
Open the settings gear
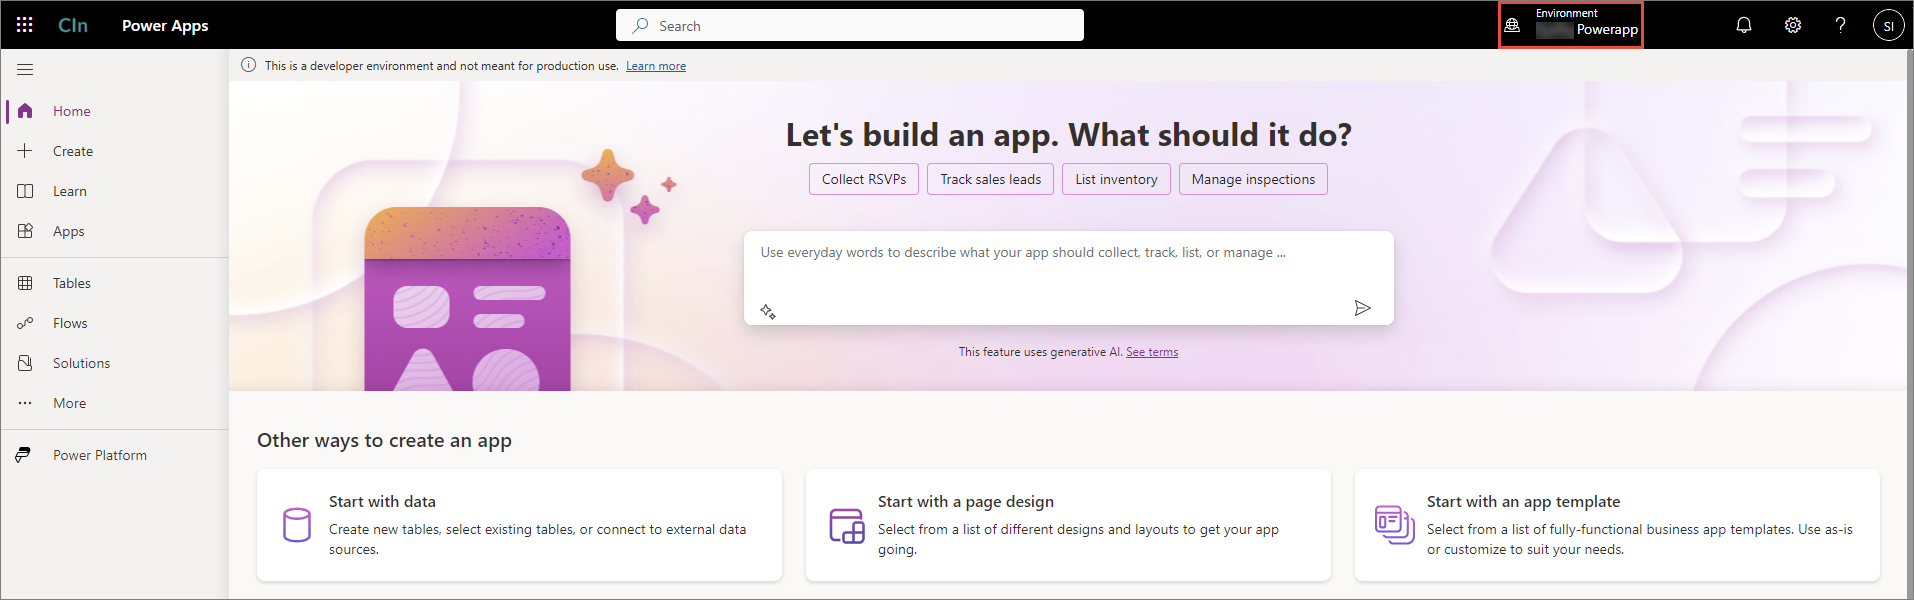(1793, 26)
